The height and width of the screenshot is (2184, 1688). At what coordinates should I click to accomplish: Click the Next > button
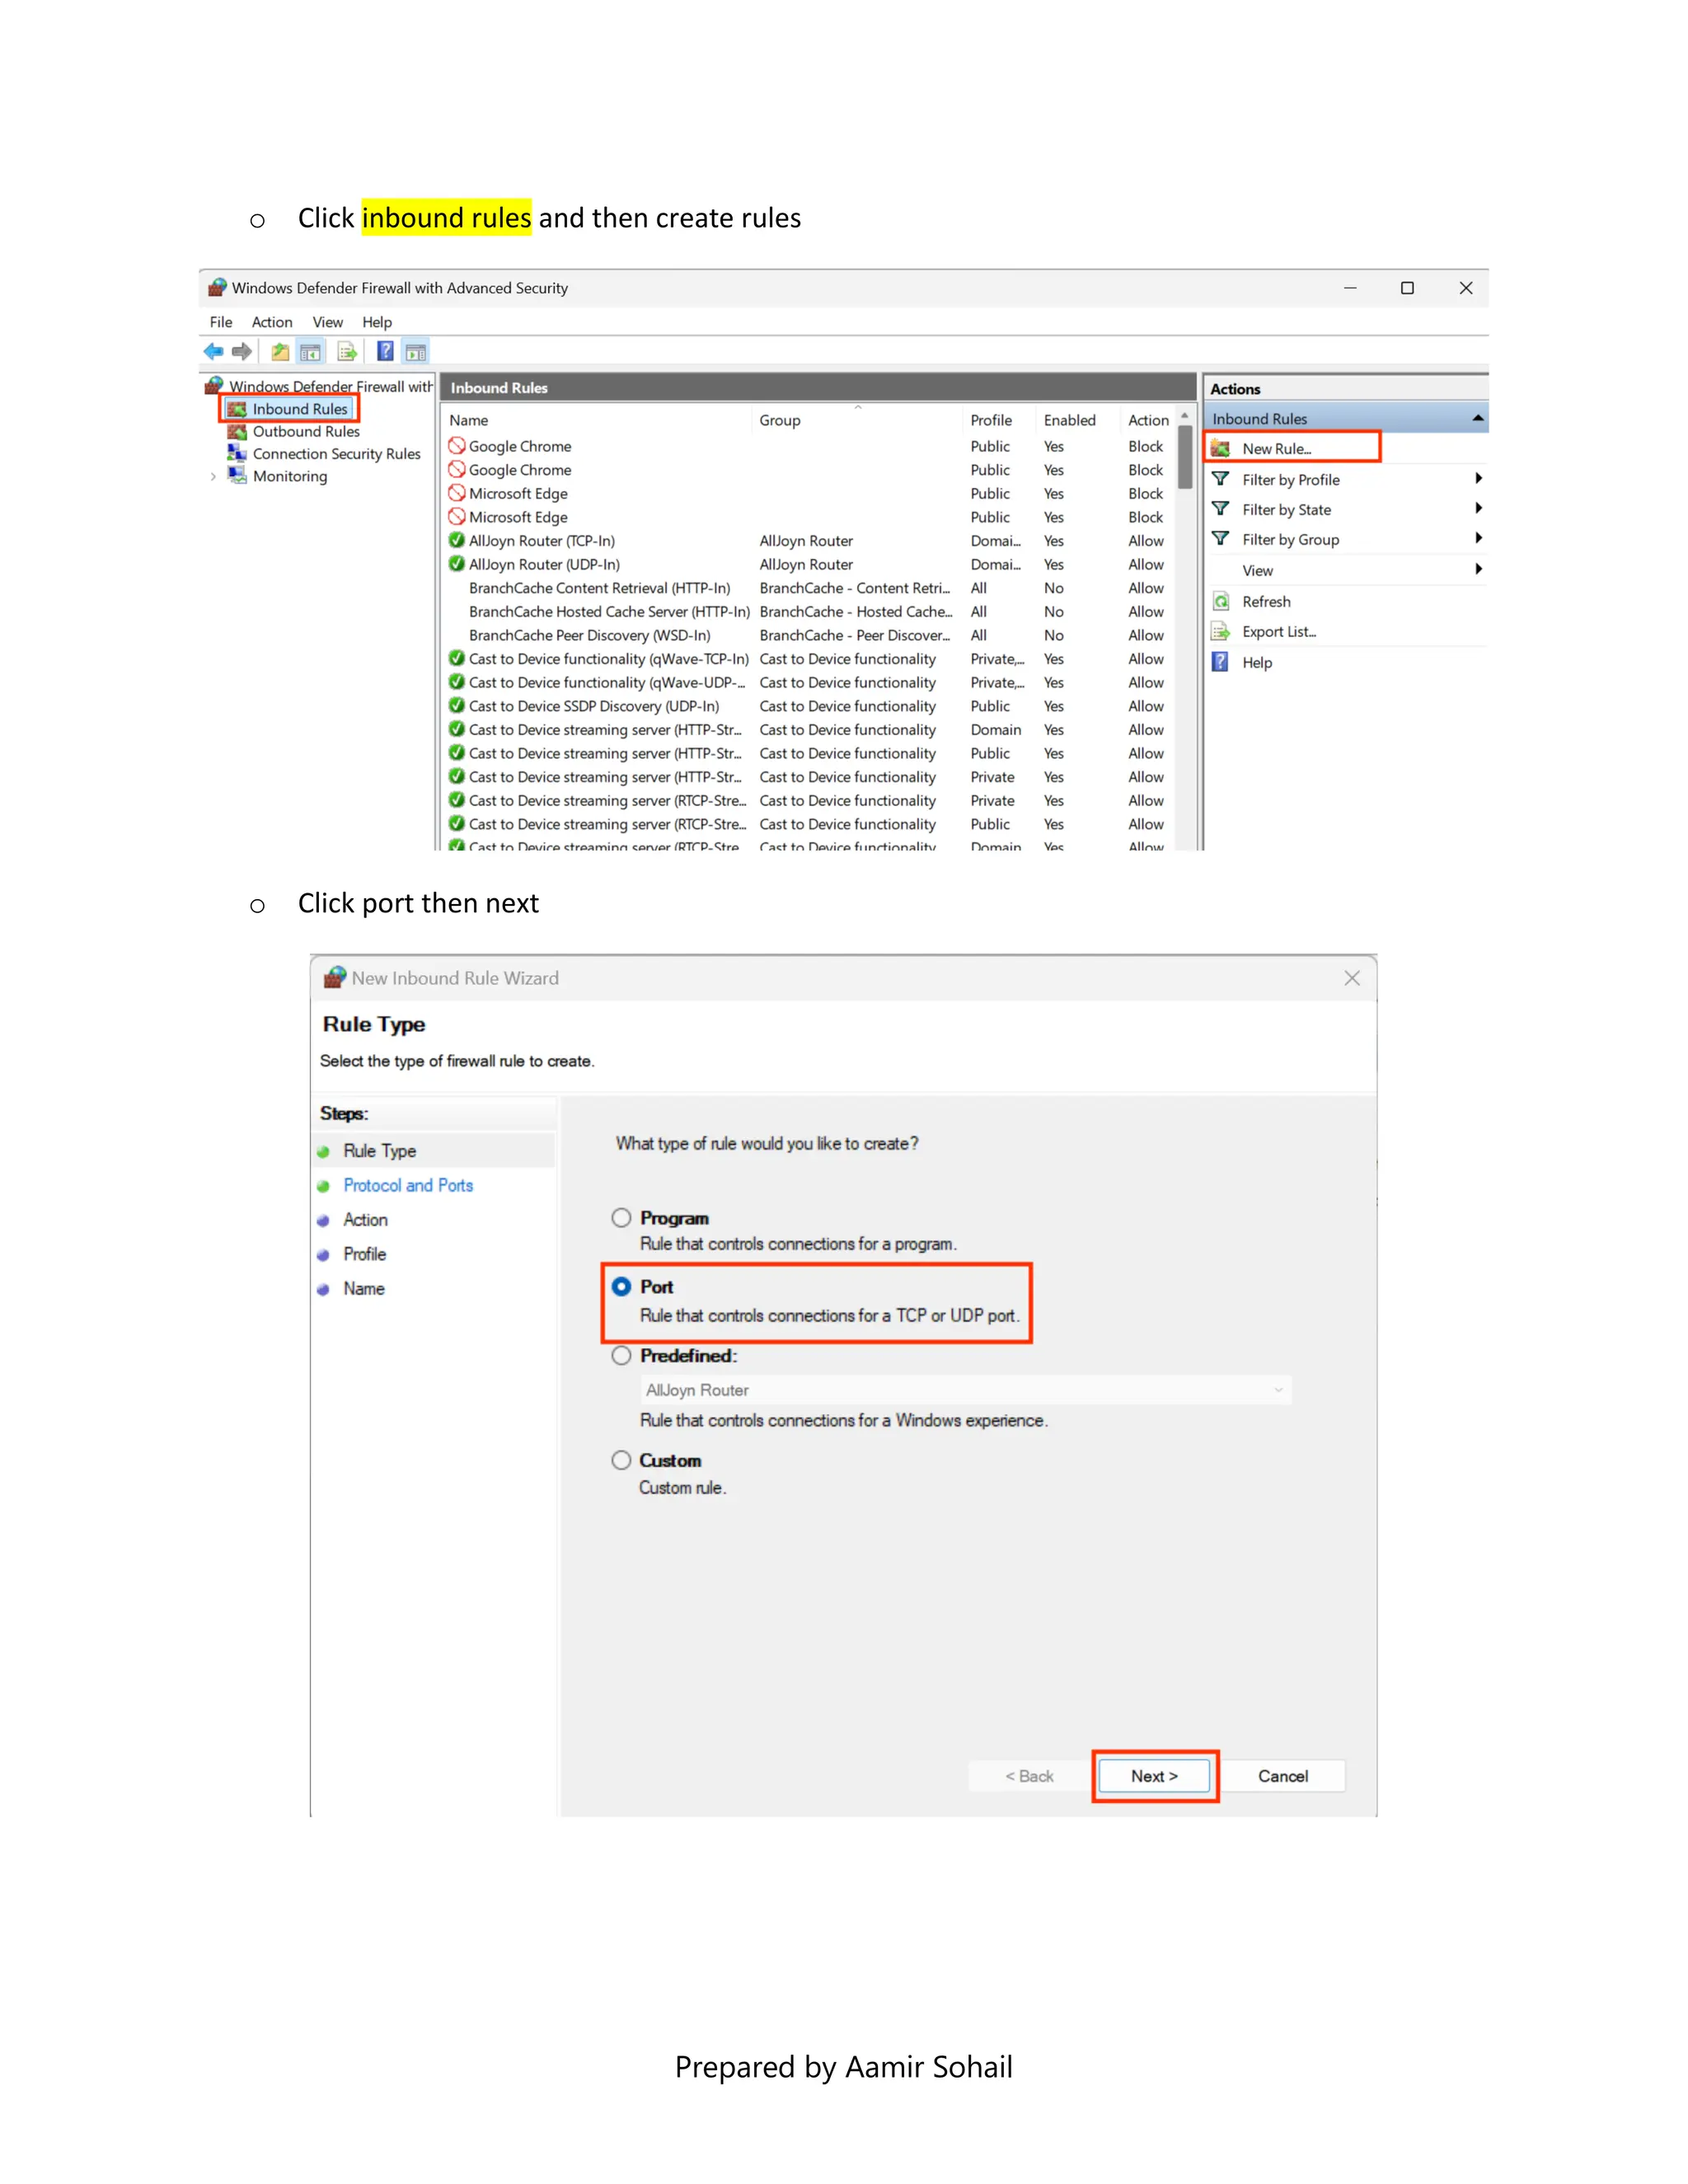click(x=1155, y=1776)
